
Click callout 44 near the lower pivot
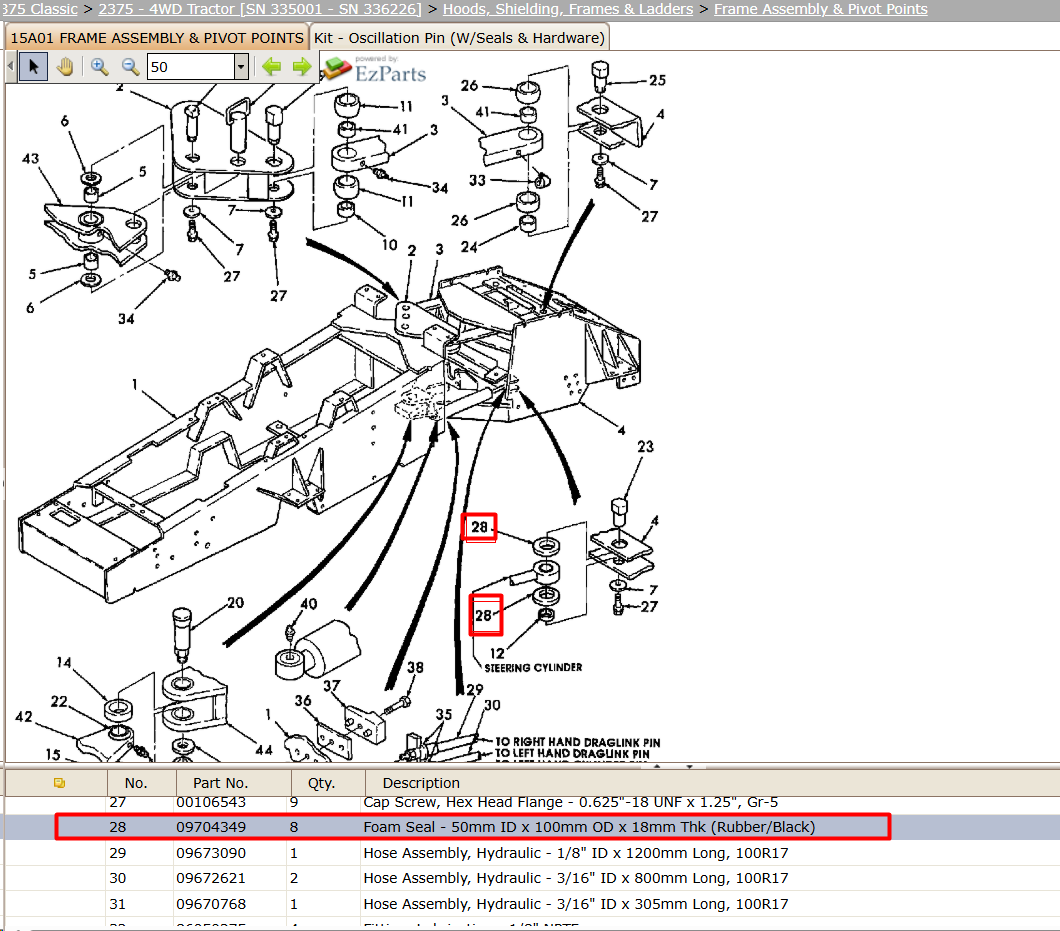[264, 750]
